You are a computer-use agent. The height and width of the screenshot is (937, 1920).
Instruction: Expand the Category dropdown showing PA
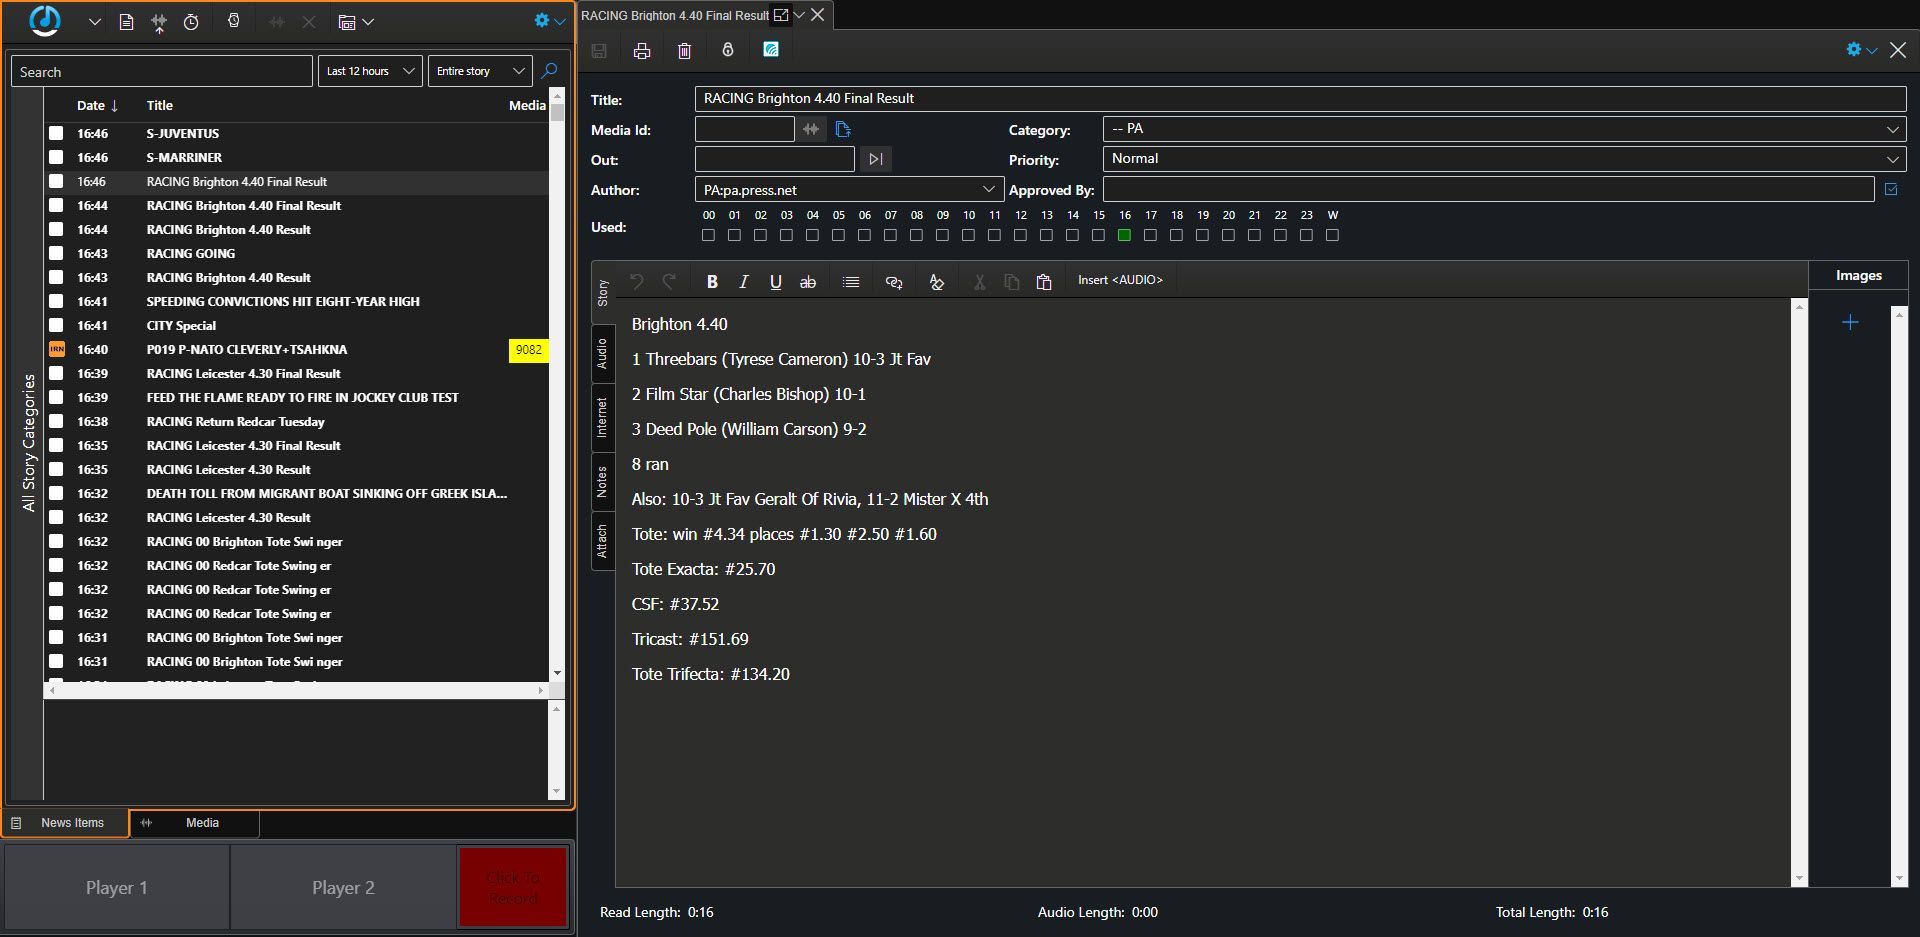tap(1504, 129)
